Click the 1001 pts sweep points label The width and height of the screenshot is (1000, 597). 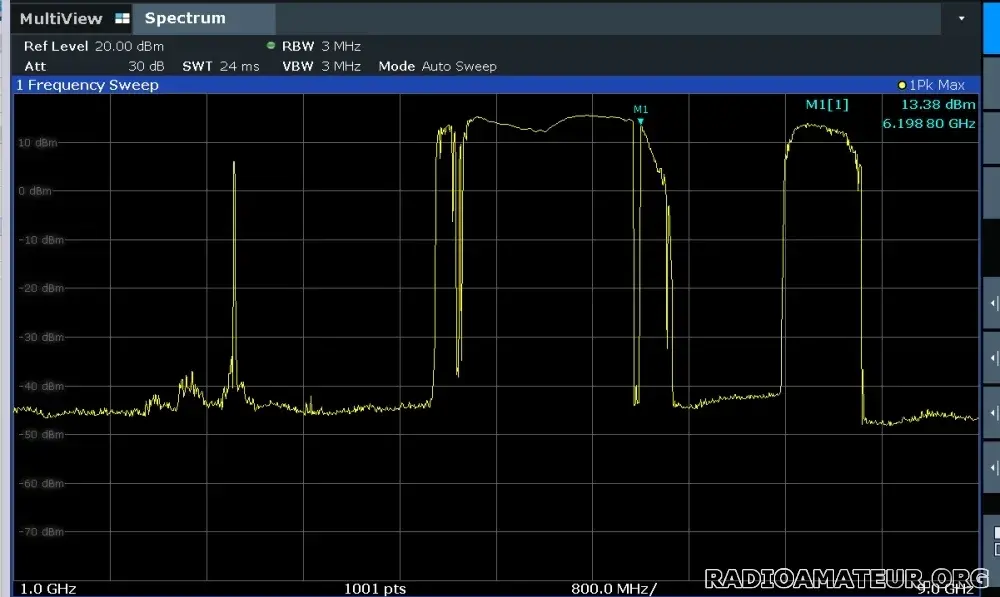coord(375,588)
